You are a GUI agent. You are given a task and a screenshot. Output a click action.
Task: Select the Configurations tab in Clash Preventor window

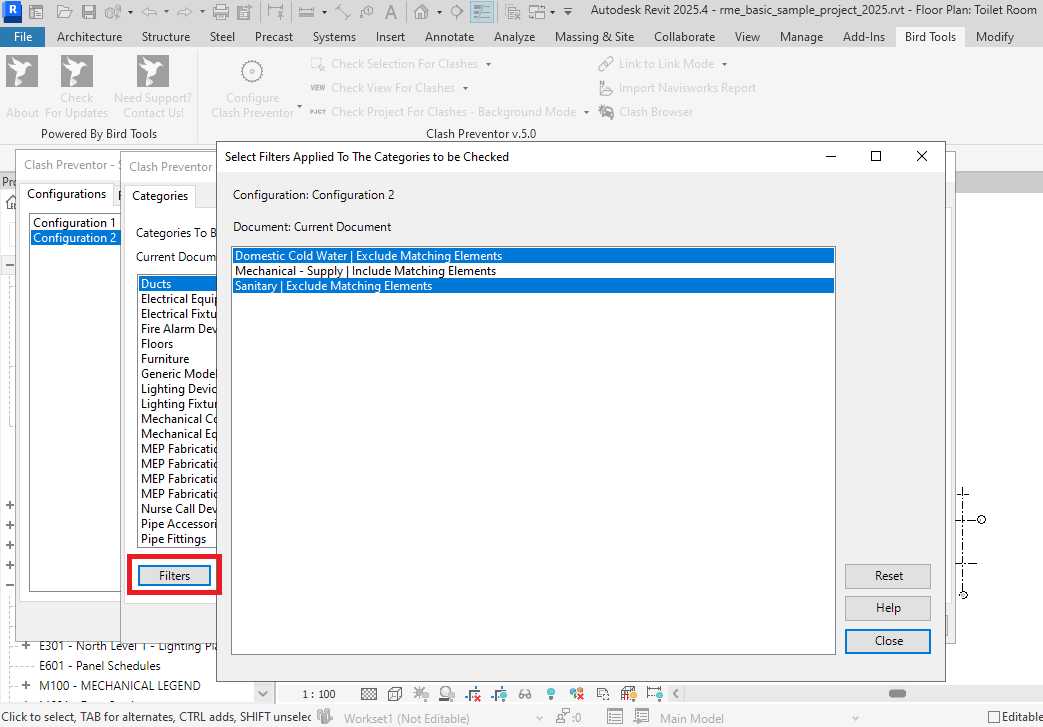pyautogui.click(x=67, y=194)
